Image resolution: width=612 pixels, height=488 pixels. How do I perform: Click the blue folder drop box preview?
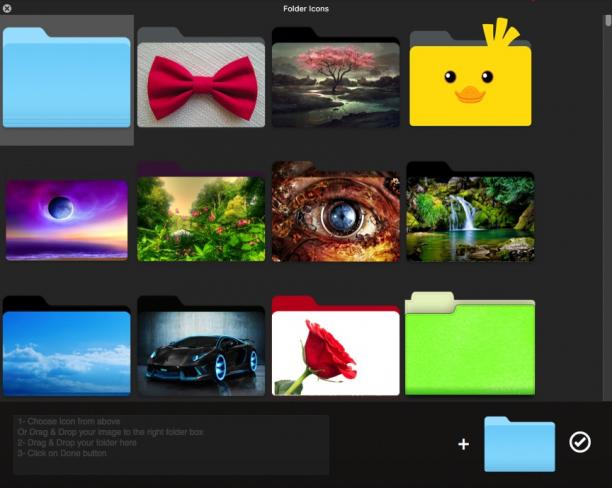(519, 444)
